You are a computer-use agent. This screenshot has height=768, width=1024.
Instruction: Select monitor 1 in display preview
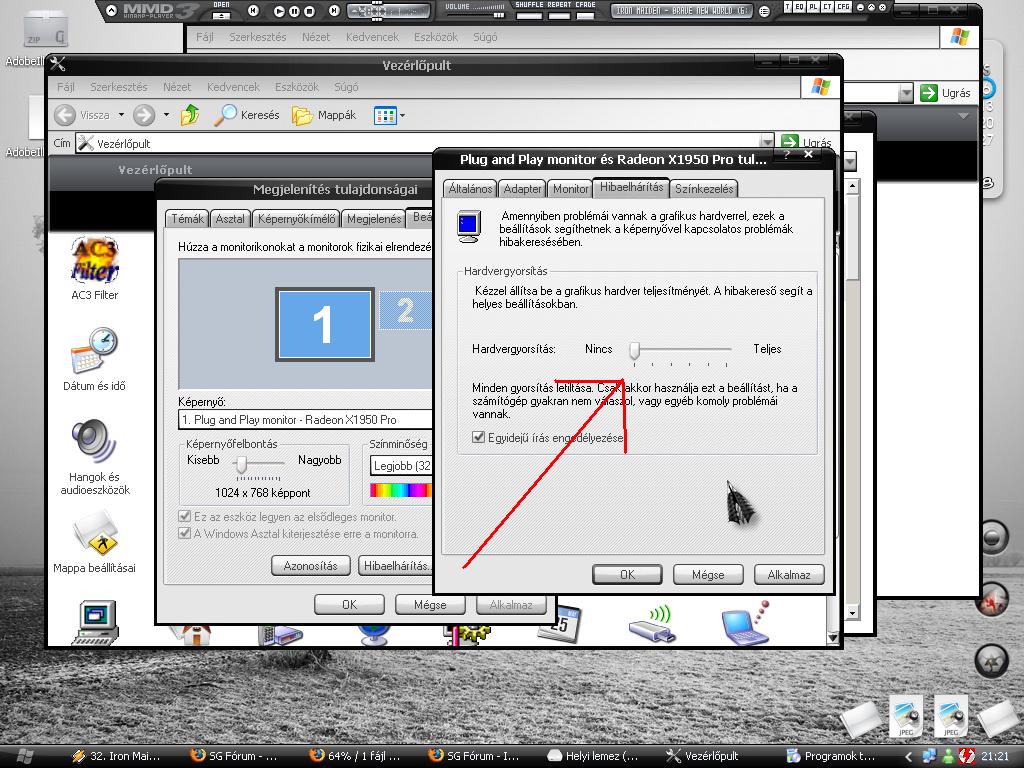click(324, 323)
